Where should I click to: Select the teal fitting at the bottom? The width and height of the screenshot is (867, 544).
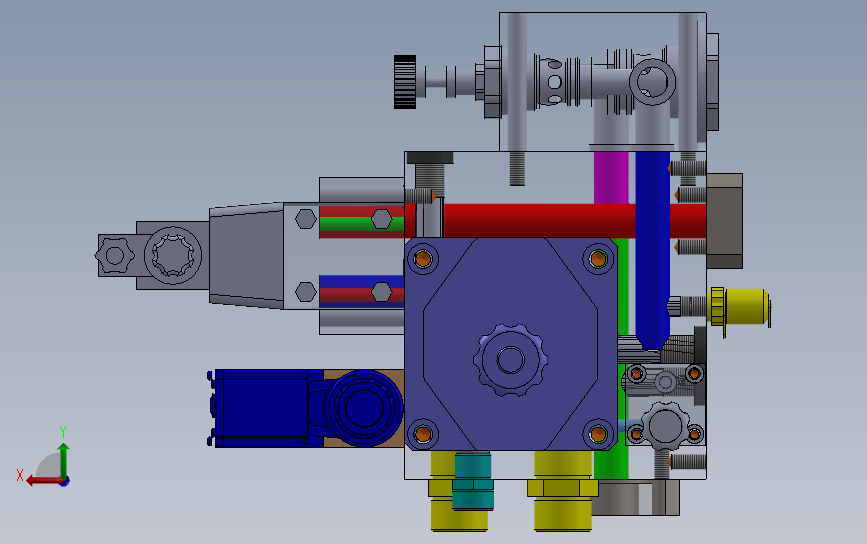point(473,481)
